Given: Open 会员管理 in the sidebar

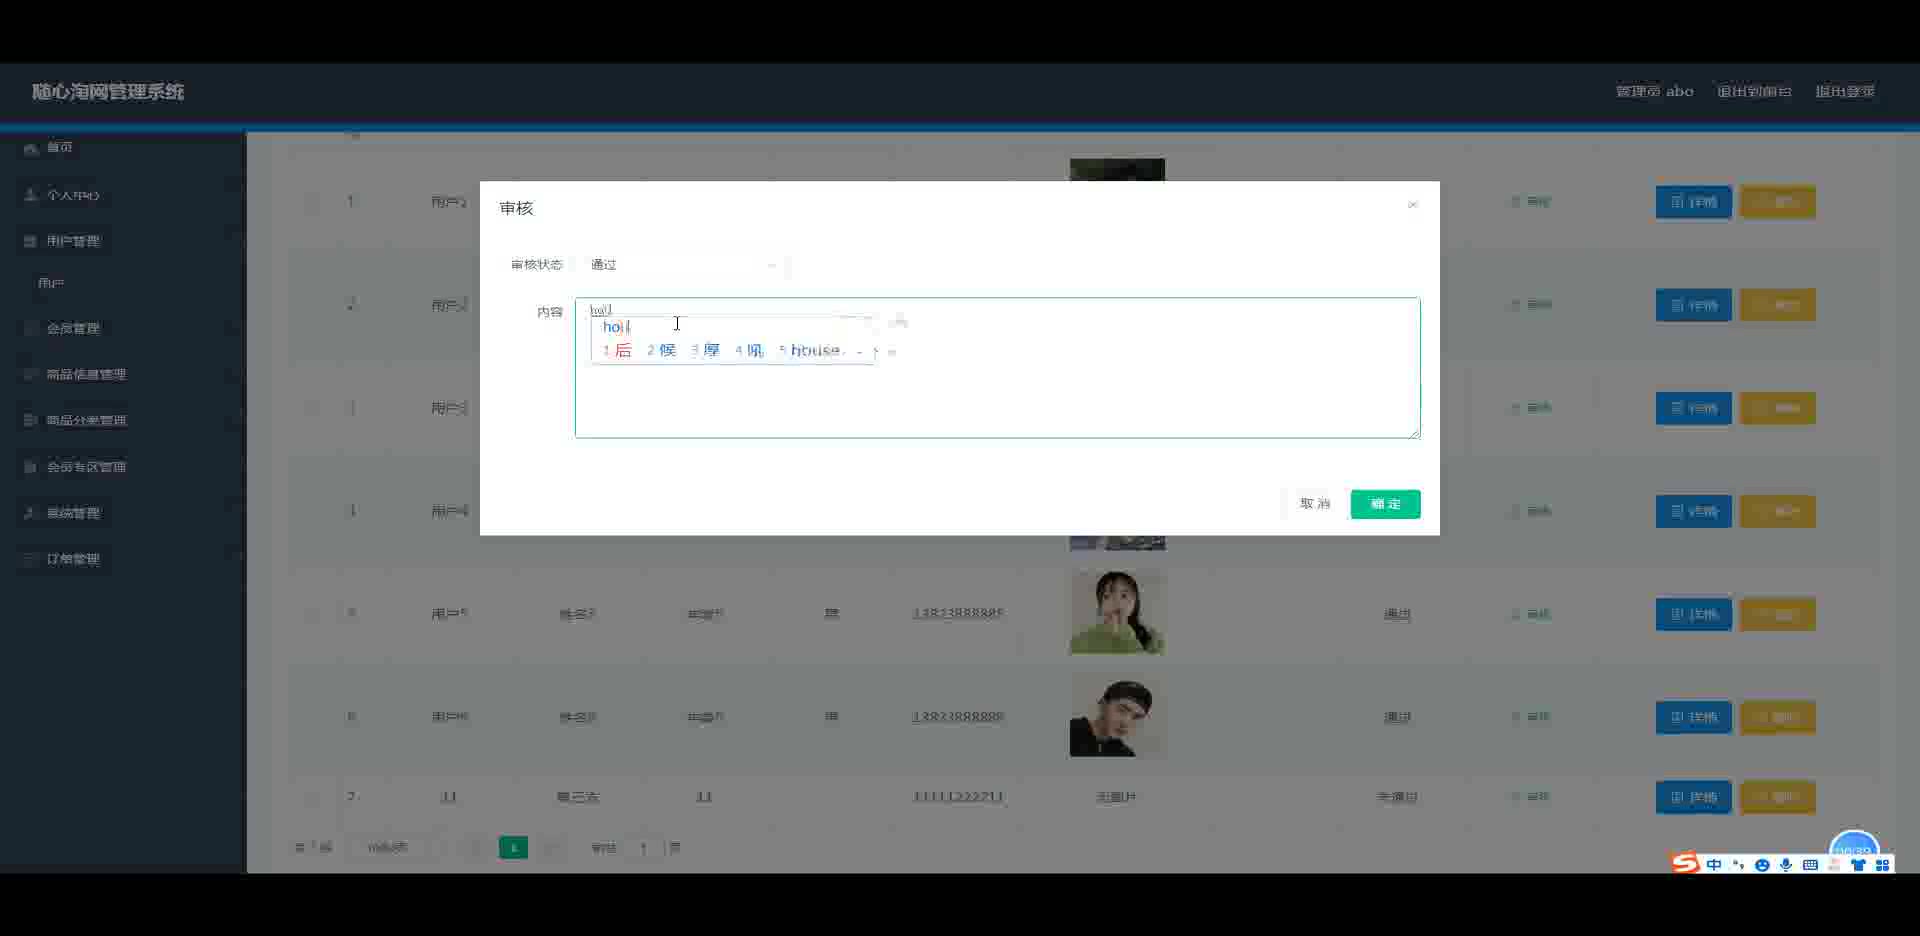Looking at the screenshot, I should coord(73,328).
